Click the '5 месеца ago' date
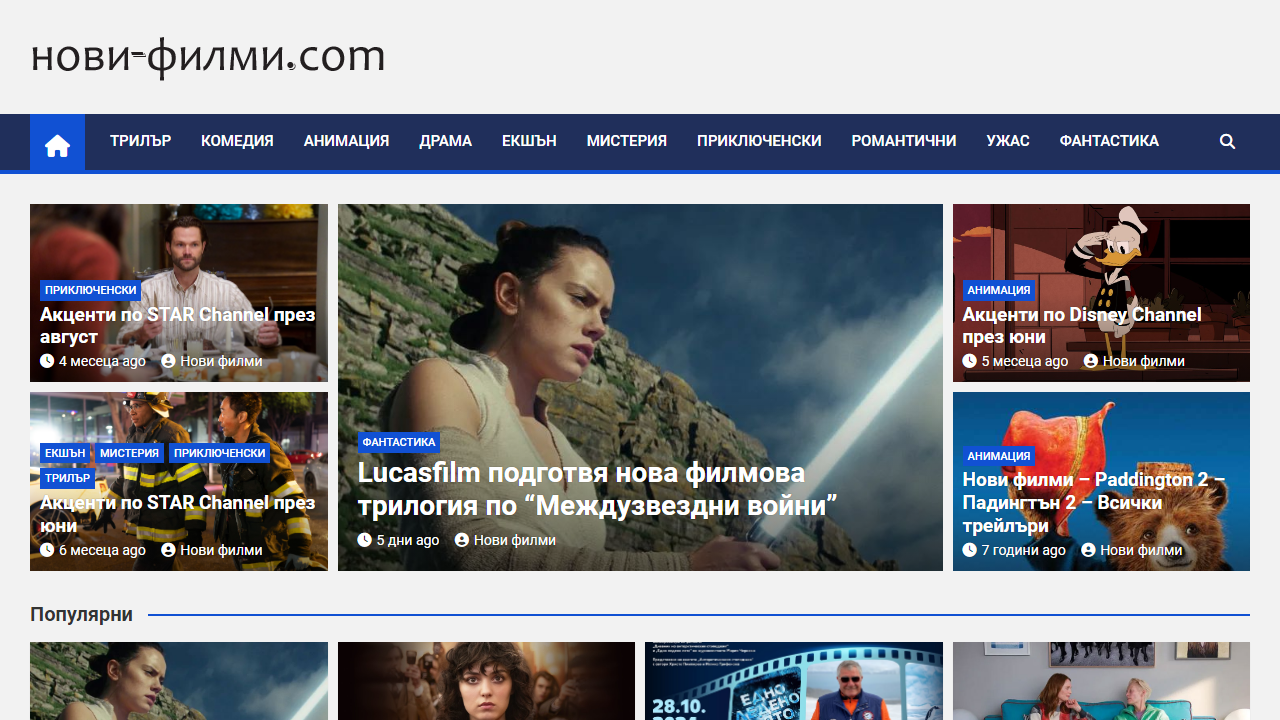The width and height of the screenshot is (1280, 720). [x=1025, y=361]
